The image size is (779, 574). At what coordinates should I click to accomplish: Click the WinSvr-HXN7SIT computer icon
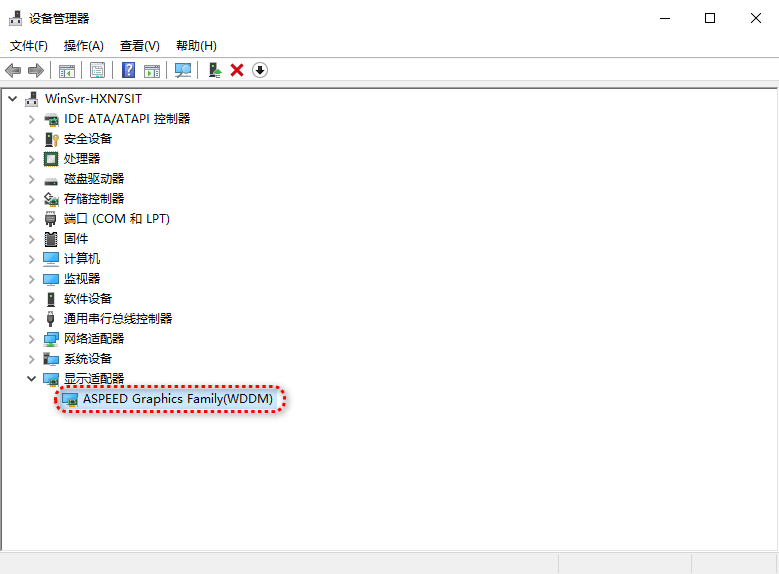coord(32,99)
